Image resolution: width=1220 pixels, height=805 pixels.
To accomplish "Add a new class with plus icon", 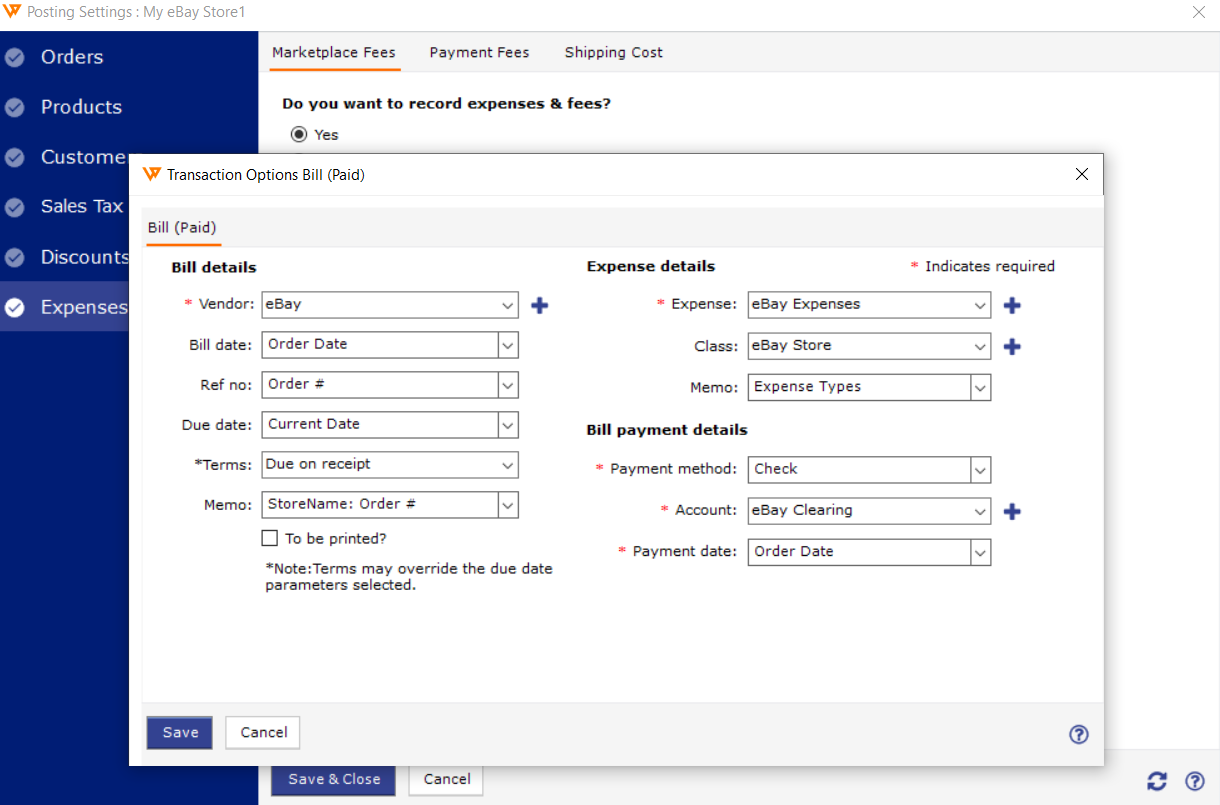I will tap(1012, 346).
